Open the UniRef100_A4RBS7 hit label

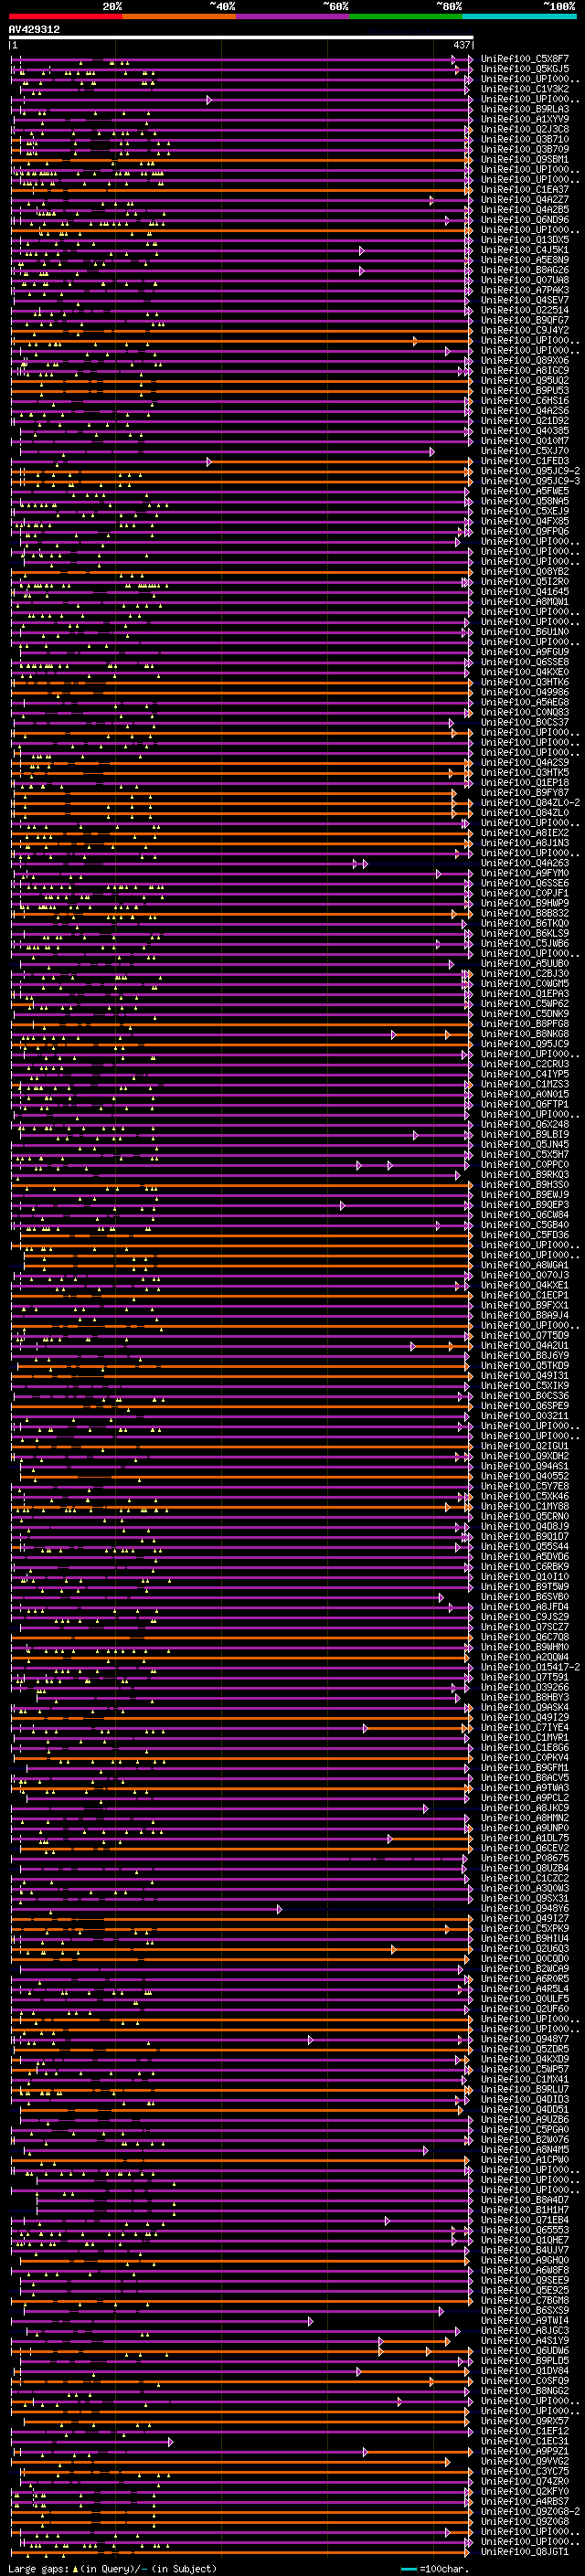coord(525,2501)
